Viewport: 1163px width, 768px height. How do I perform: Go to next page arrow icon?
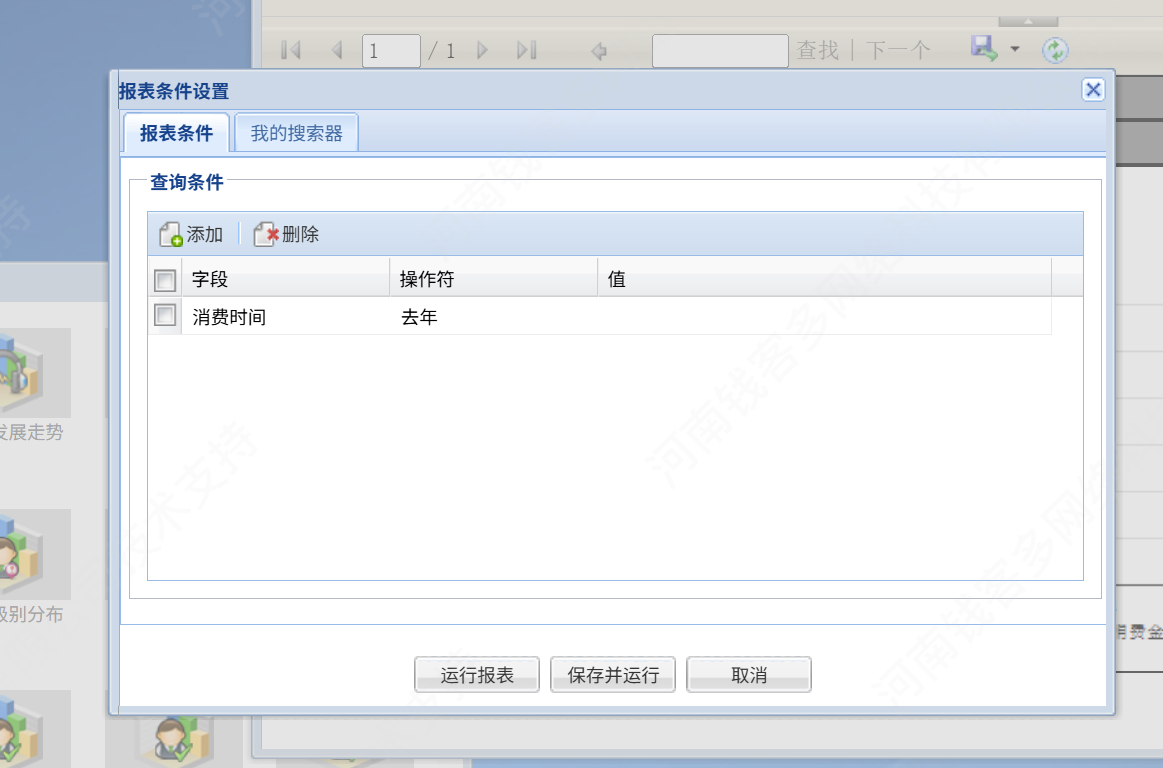click(x=482, y=50)
